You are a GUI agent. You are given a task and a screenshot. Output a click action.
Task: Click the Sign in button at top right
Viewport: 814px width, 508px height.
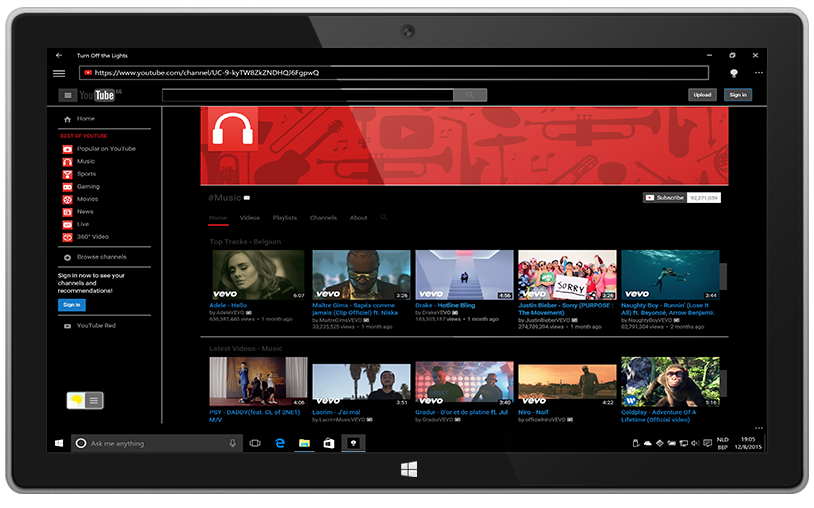coord(738,95)
